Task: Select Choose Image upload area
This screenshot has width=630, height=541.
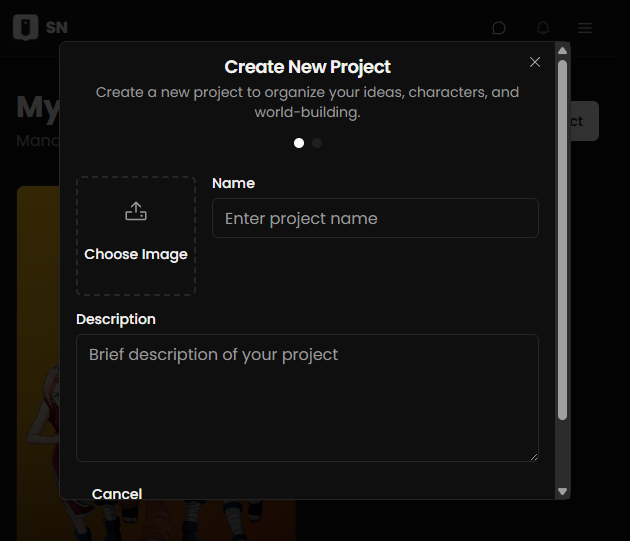Action: coord(136,236)
